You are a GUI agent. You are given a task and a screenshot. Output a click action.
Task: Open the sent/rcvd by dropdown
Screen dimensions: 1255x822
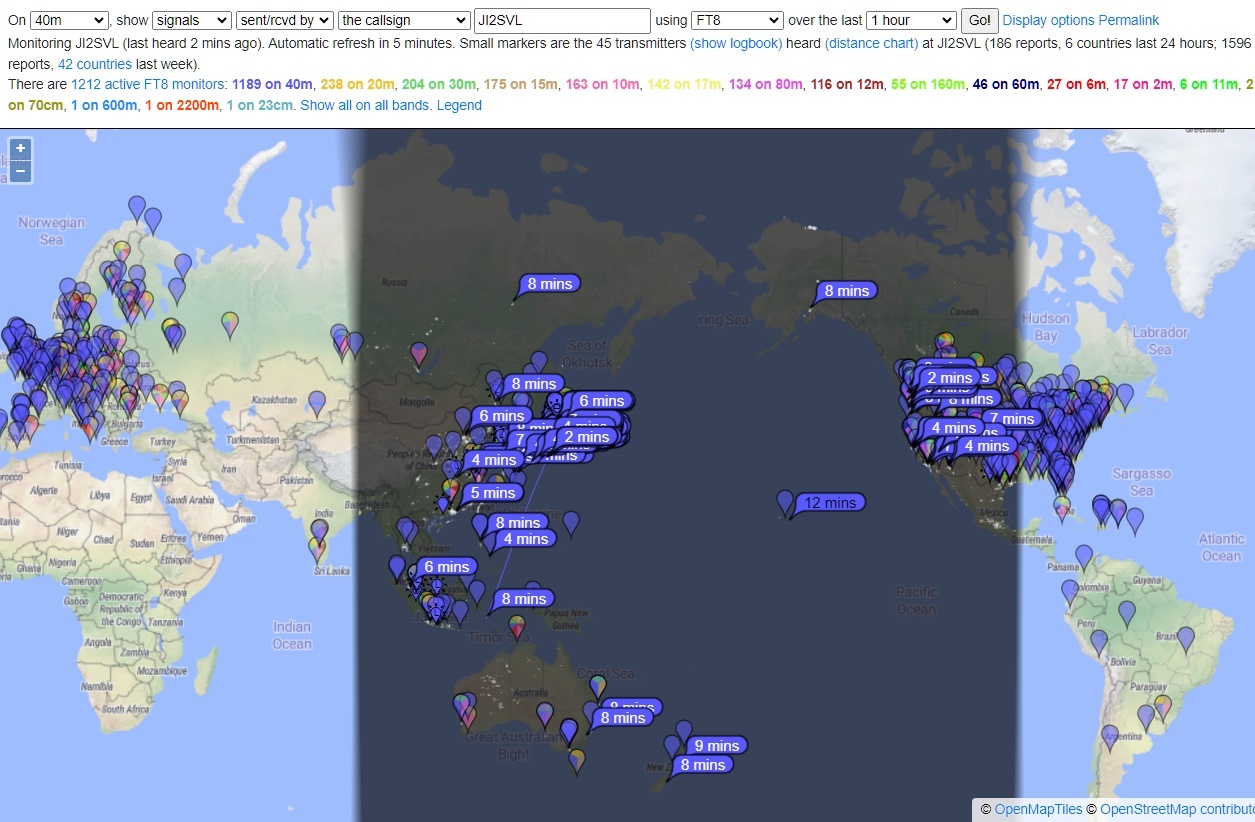(285, 20)
